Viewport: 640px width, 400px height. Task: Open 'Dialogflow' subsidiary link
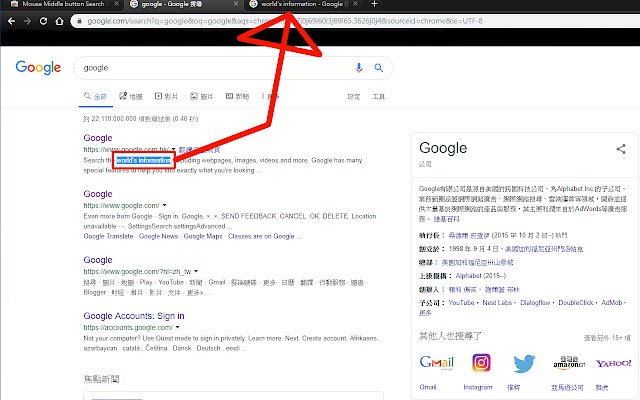click(535, 303)
